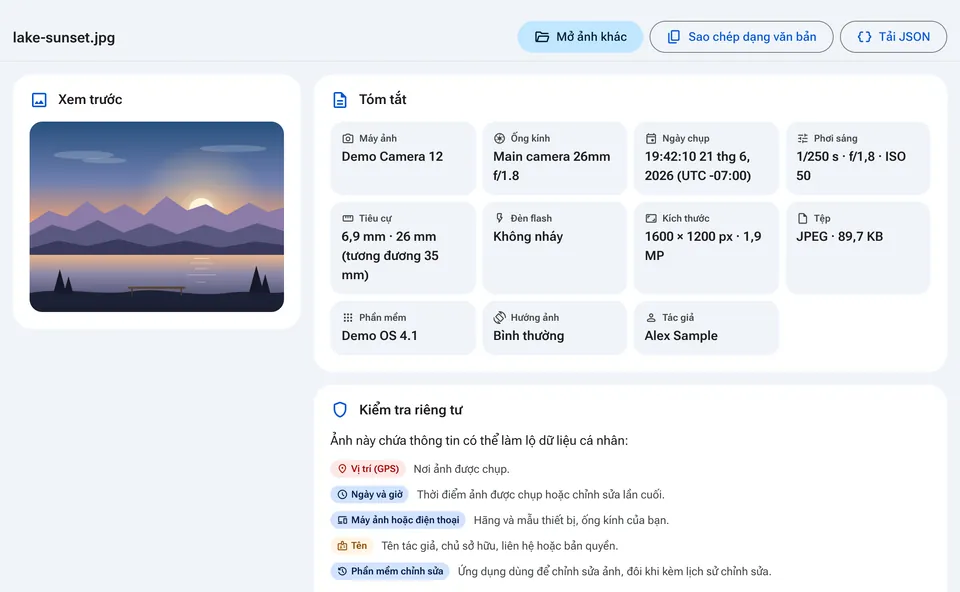Copy metadata via Sao chép dạng văn bản

click(741, 37)
